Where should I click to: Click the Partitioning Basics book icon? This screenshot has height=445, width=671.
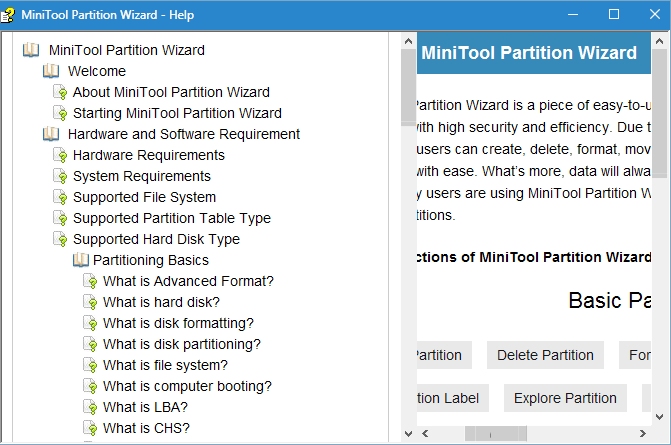pyautogui.click(x=81, y=260)
